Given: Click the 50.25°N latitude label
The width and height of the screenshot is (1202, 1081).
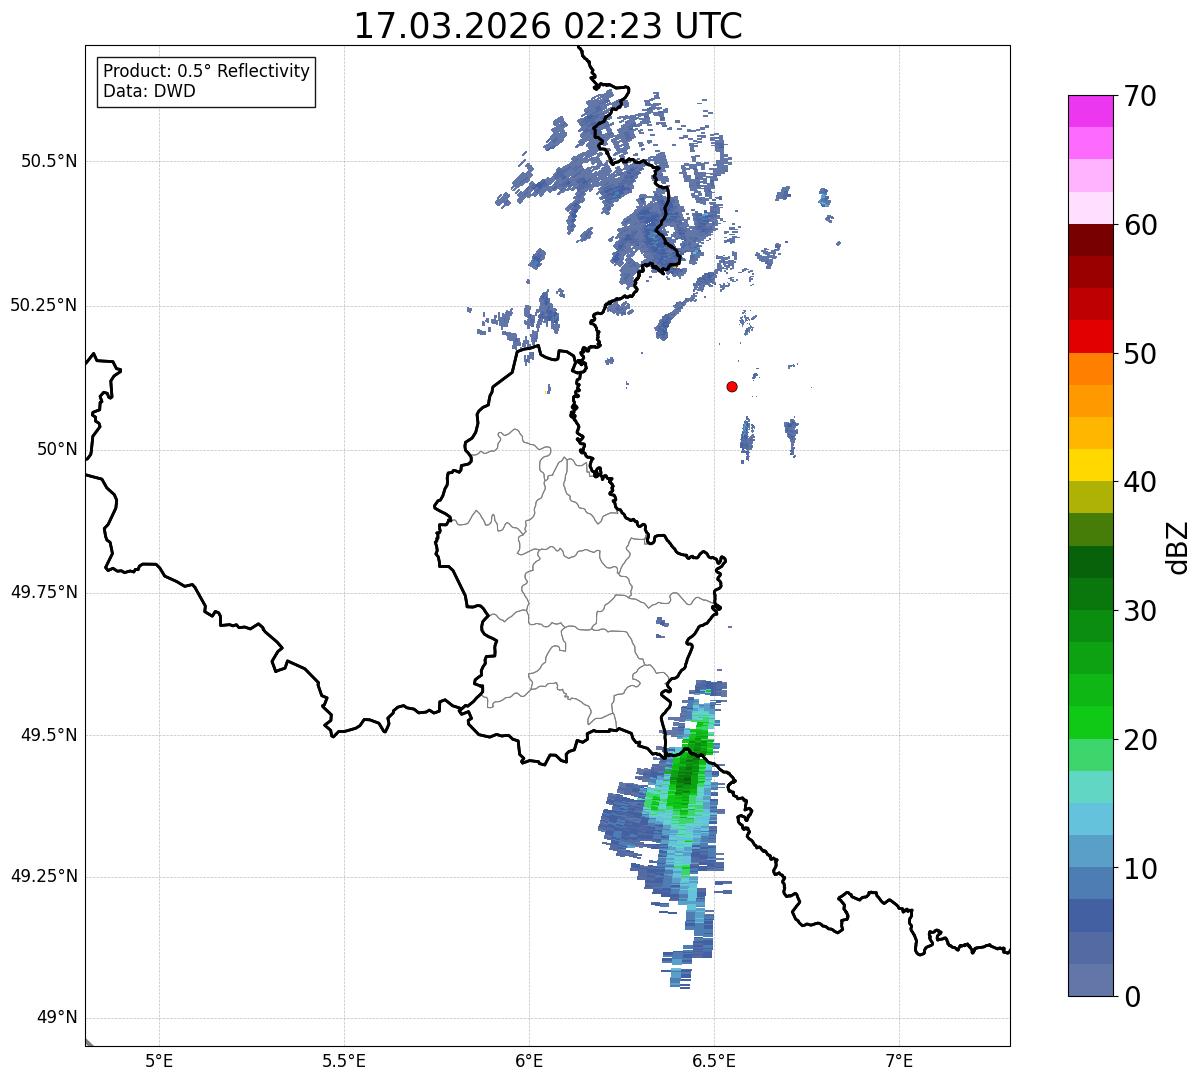Looking at the screenshot, I should click(x=43, y=305).
